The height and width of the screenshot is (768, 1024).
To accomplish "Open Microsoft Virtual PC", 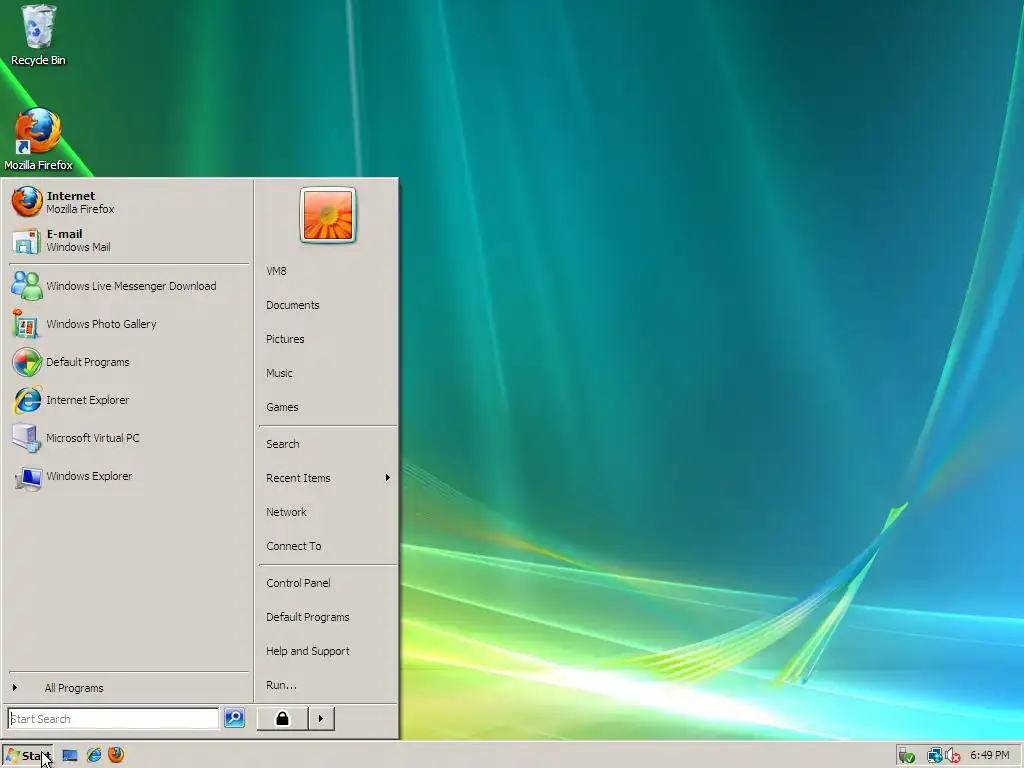I will tap(129, 438).
